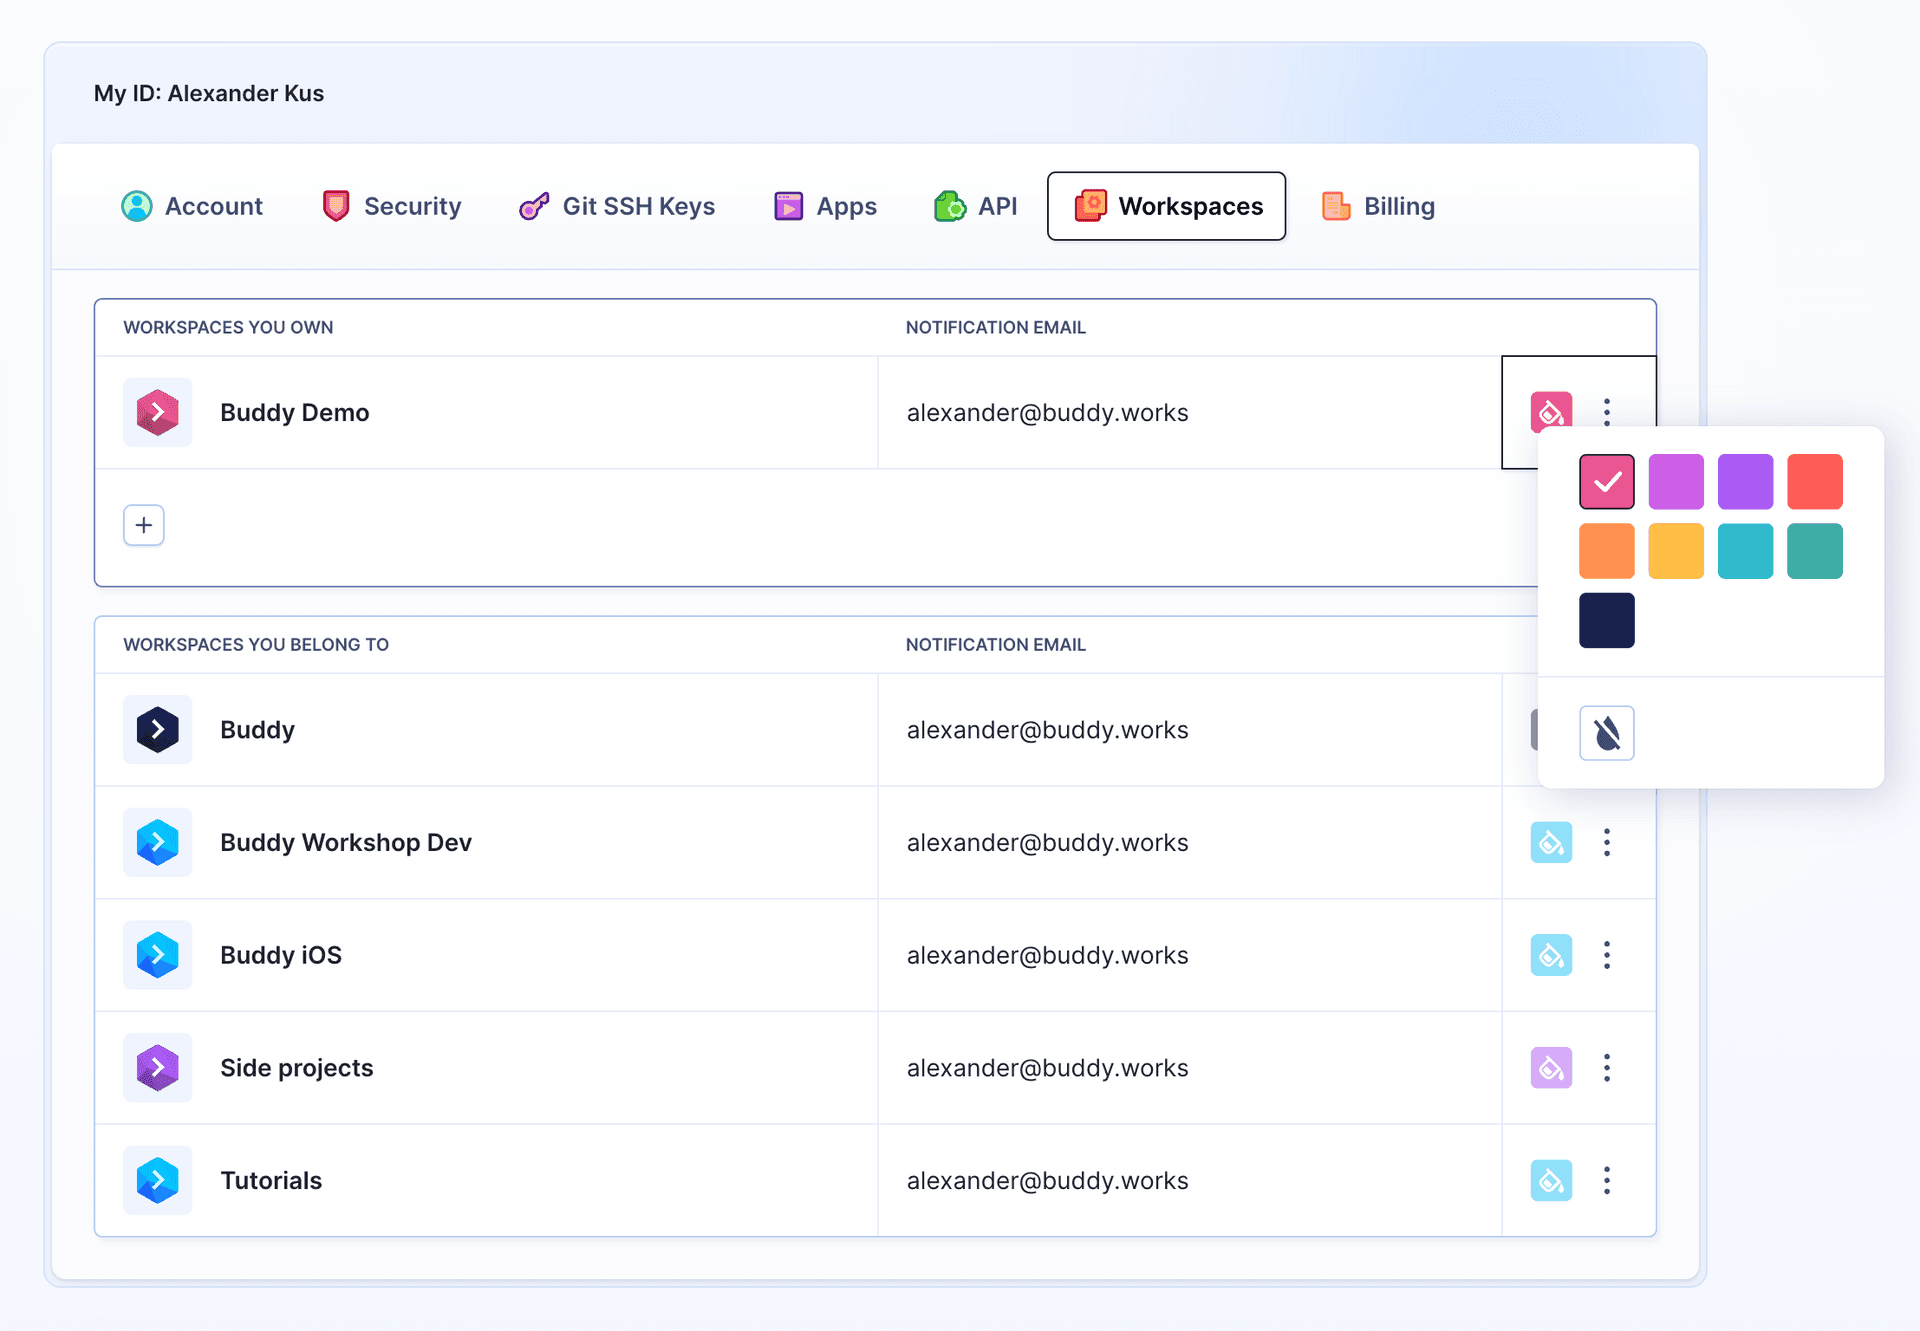Click the Apps window icon

tap(788, 206)
